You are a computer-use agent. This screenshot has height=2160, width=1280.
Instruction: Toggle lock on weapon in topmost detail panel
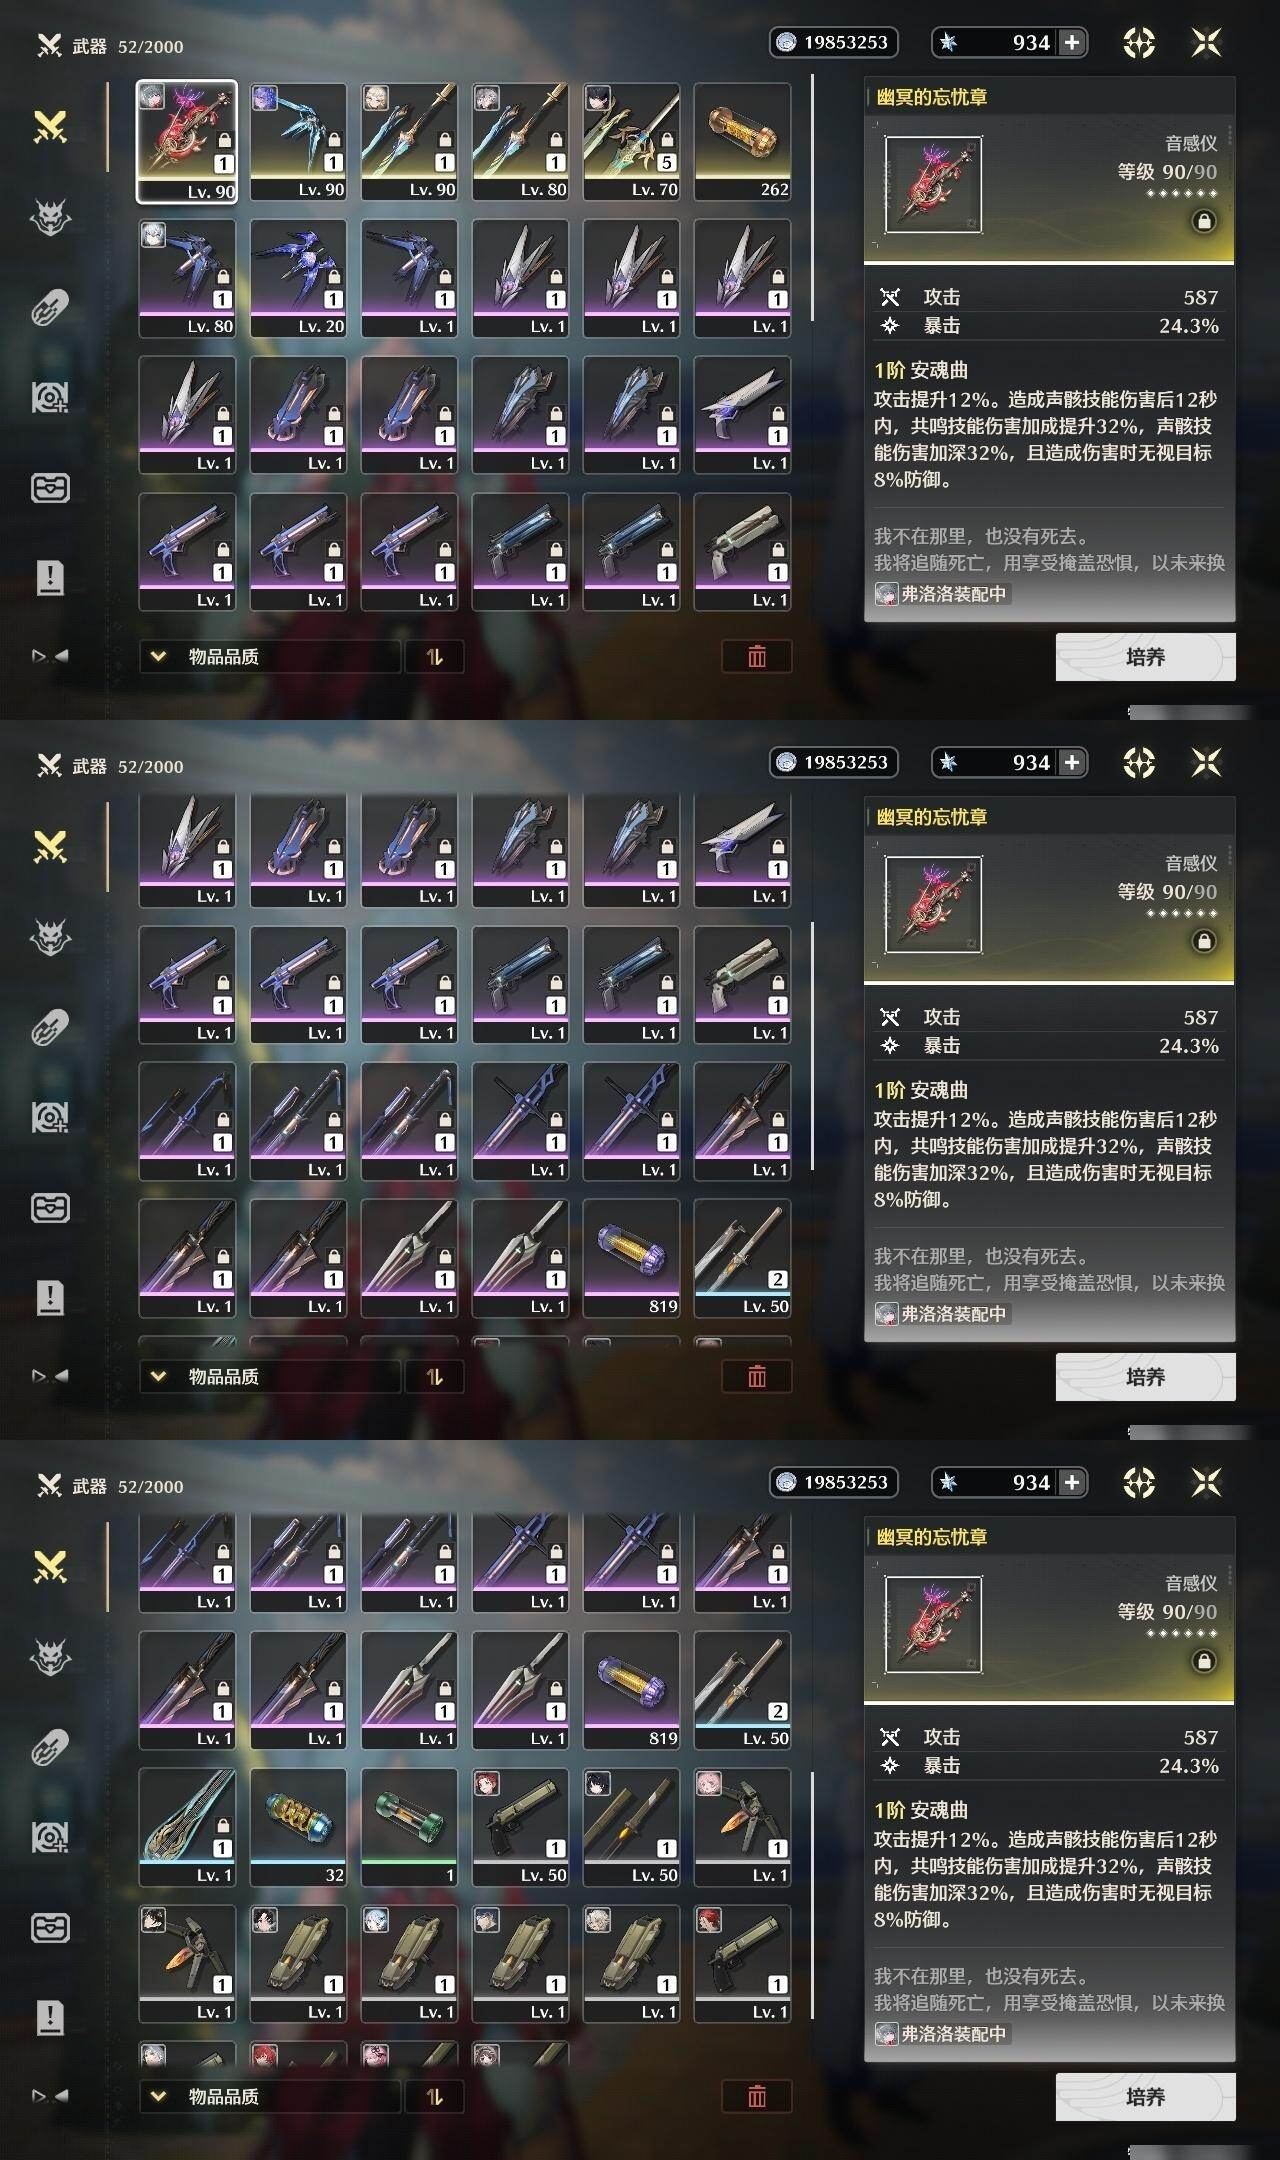[x=1204, y=221]
